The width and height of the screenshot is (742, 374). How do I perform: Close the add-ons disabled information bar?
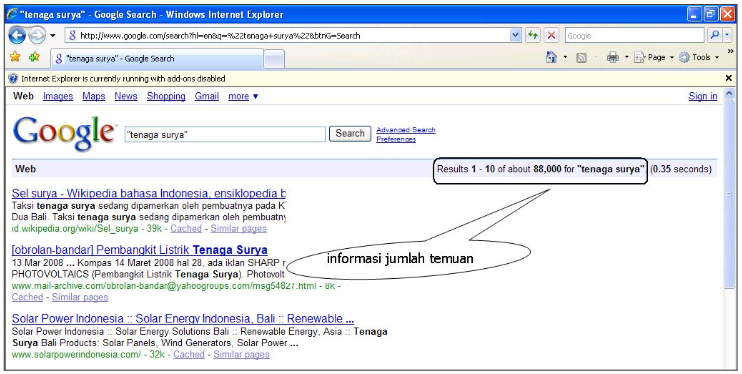coord(729,78)
